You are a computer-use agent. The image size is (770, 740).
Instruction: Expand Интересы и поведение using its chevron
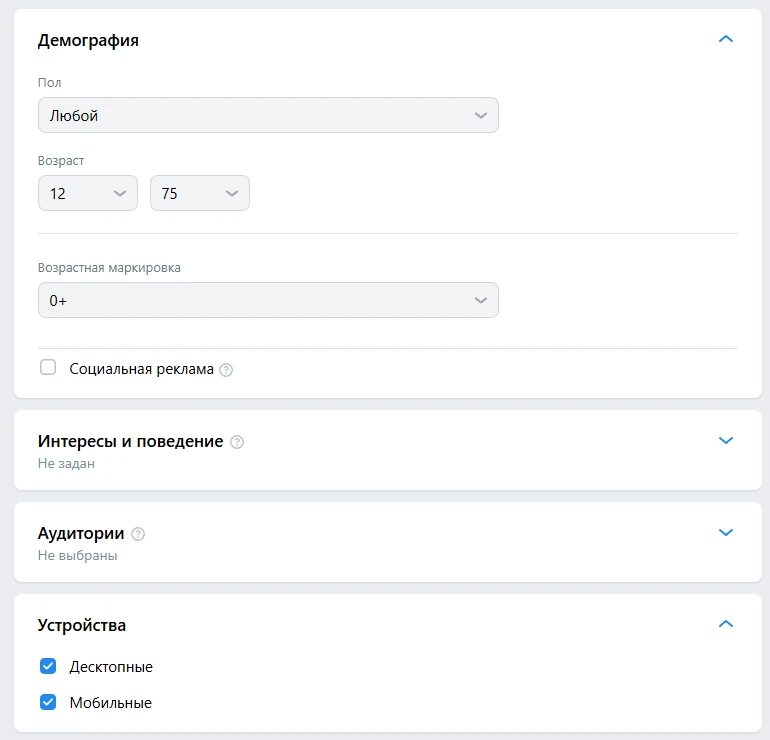pos(726,441)
